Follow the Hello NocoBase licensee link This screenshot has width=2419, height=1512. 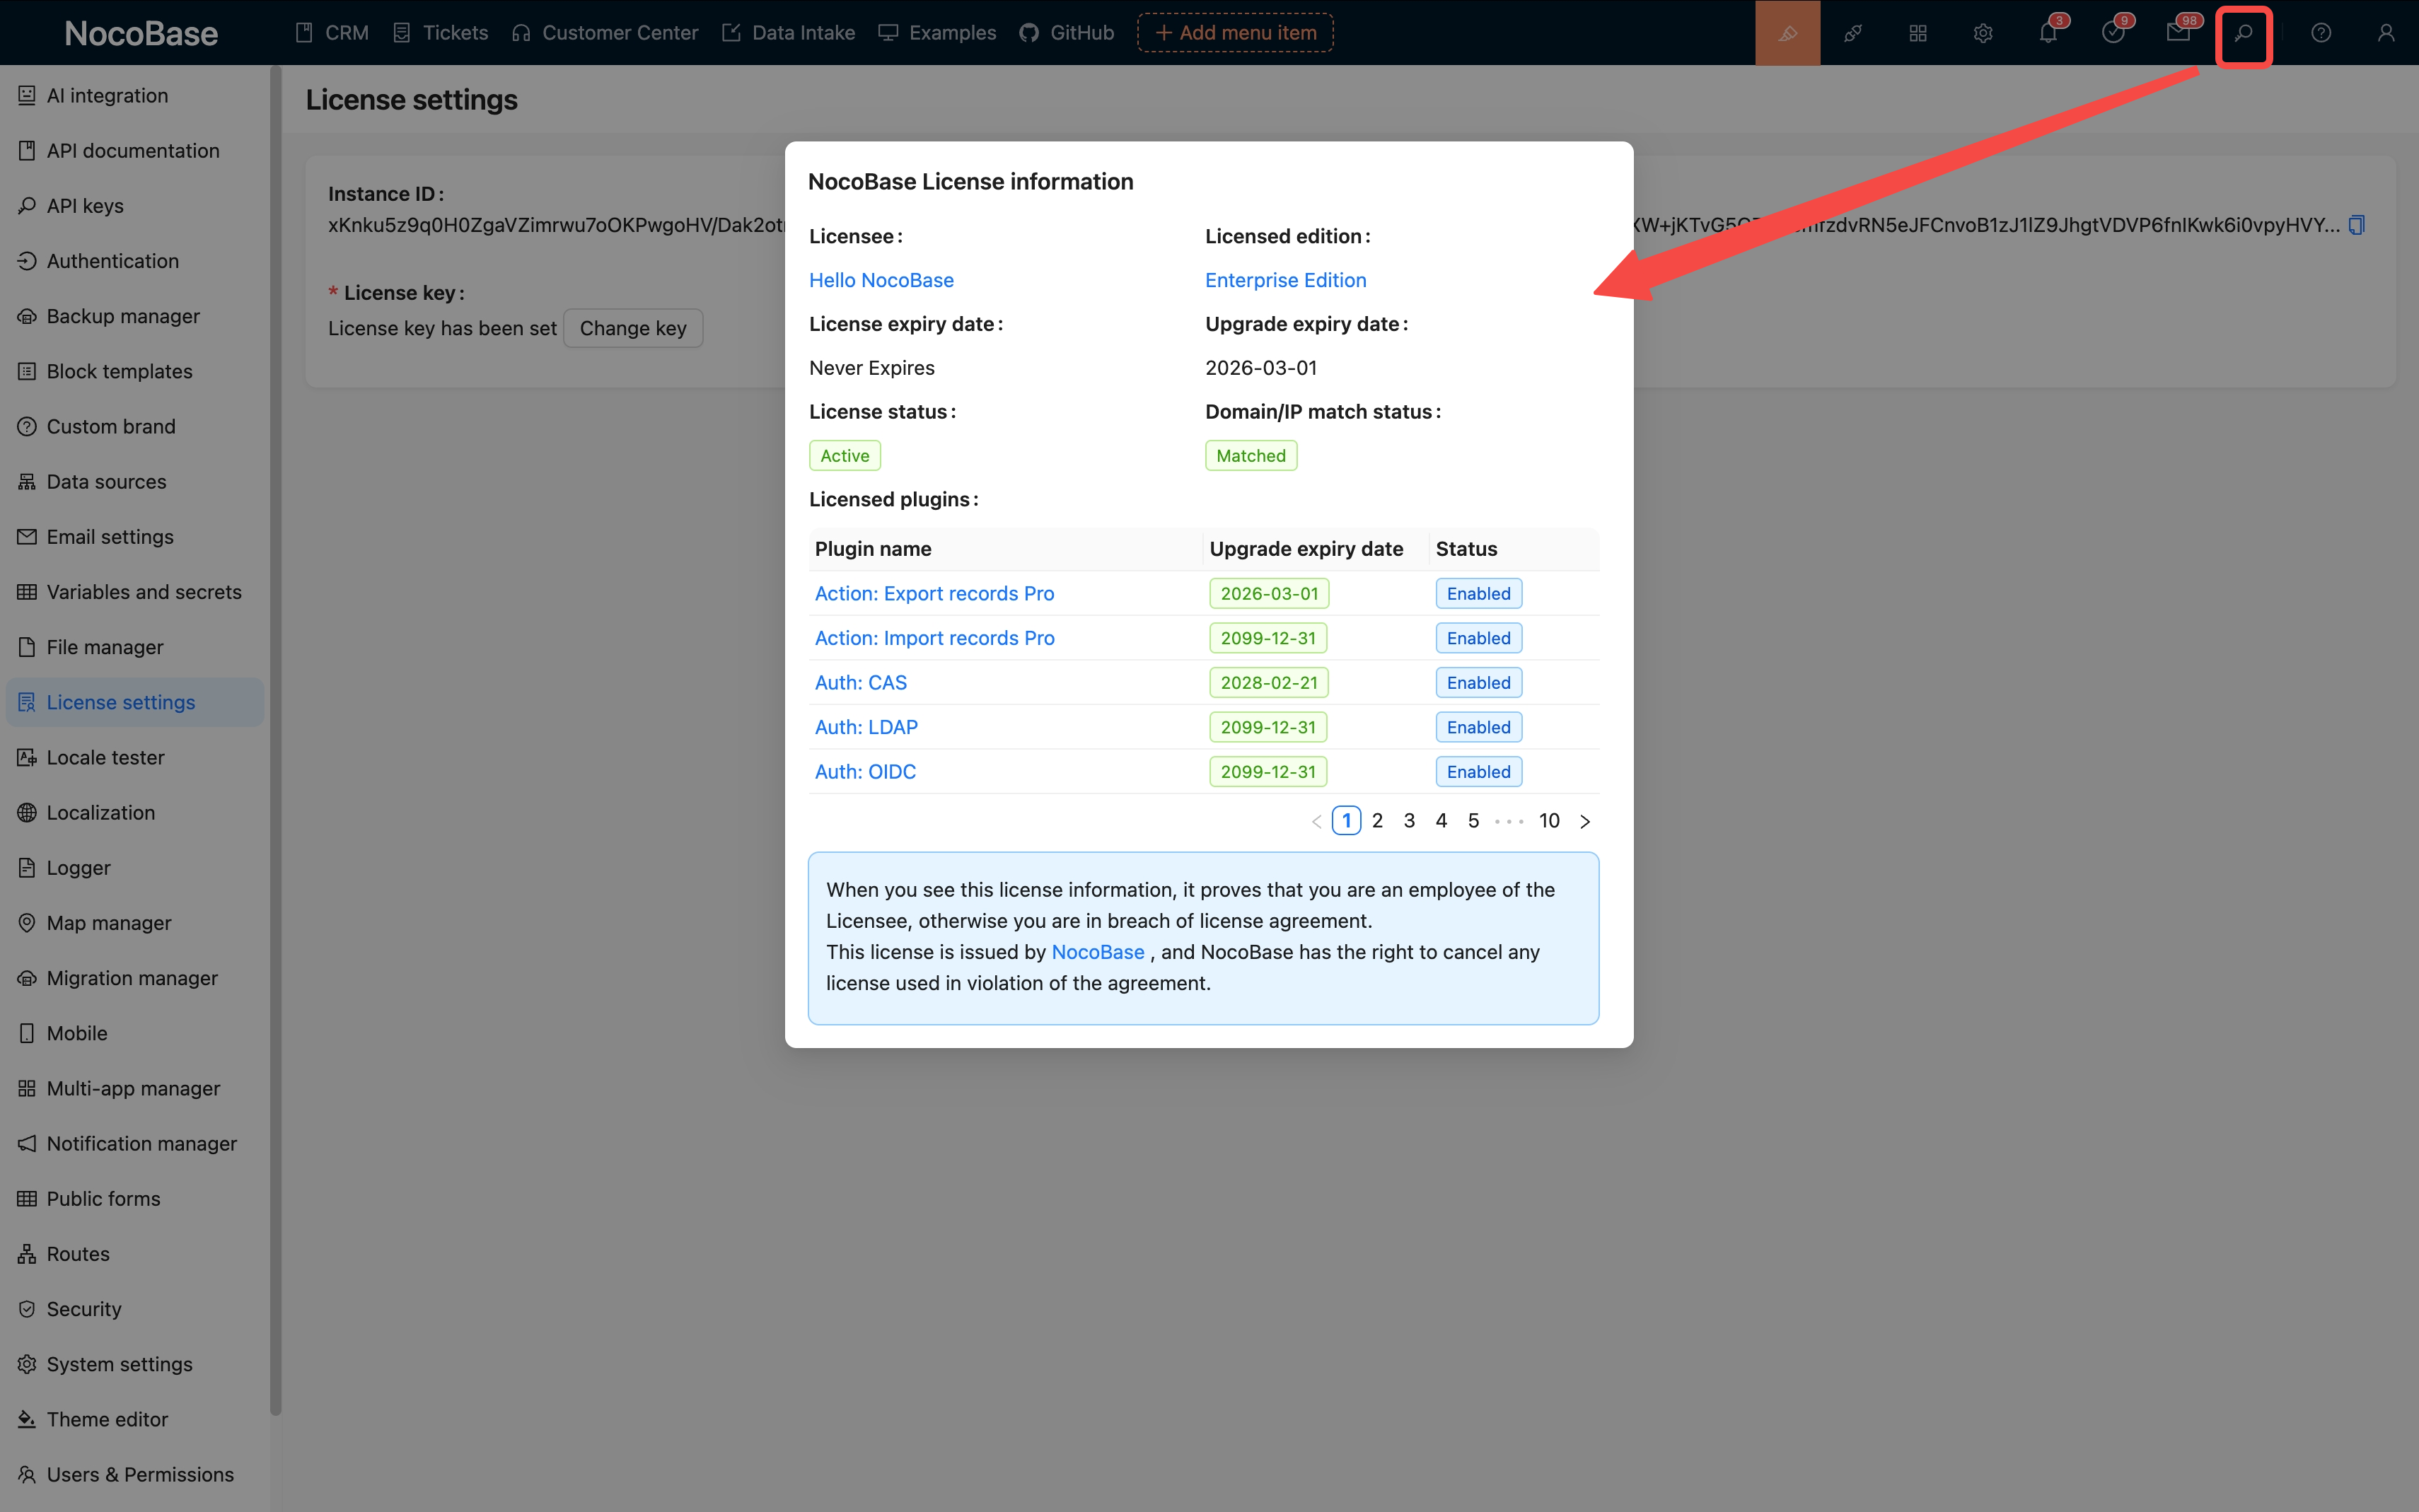pyautogui.click(x=881, y=280)
